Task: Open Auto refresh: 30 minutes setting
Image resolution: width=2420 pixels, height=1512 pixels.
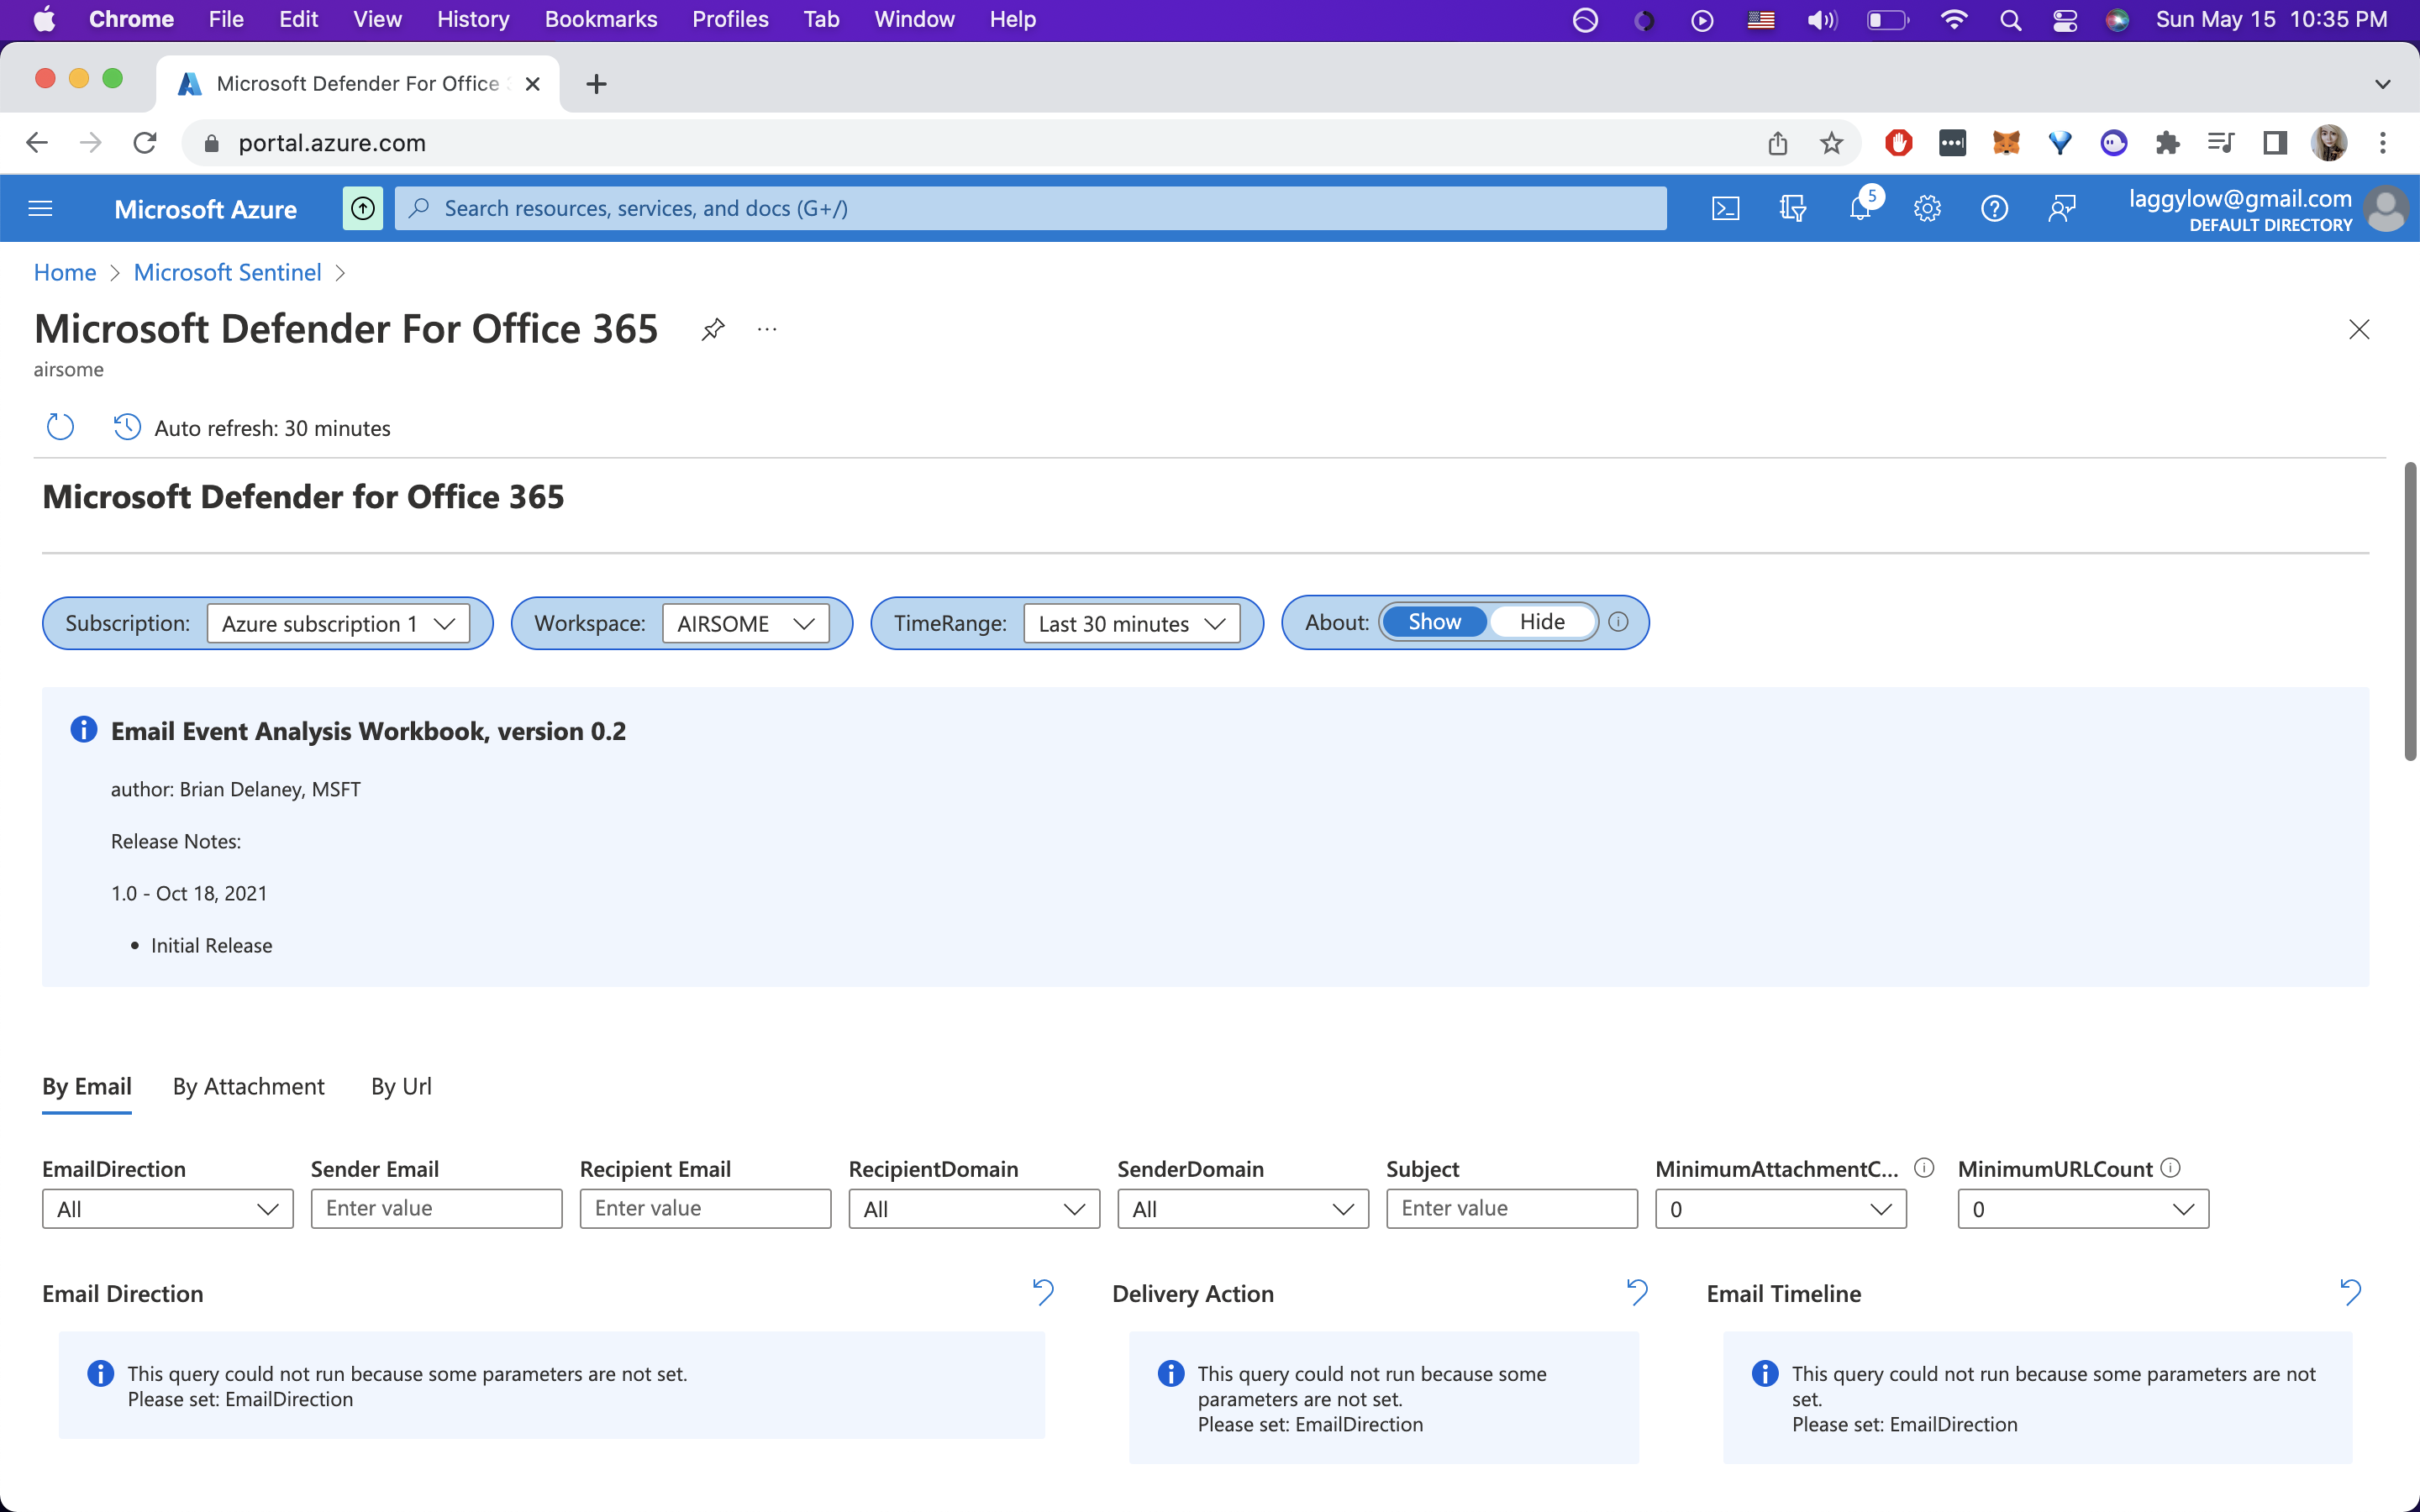Action: tap(252, 428)
